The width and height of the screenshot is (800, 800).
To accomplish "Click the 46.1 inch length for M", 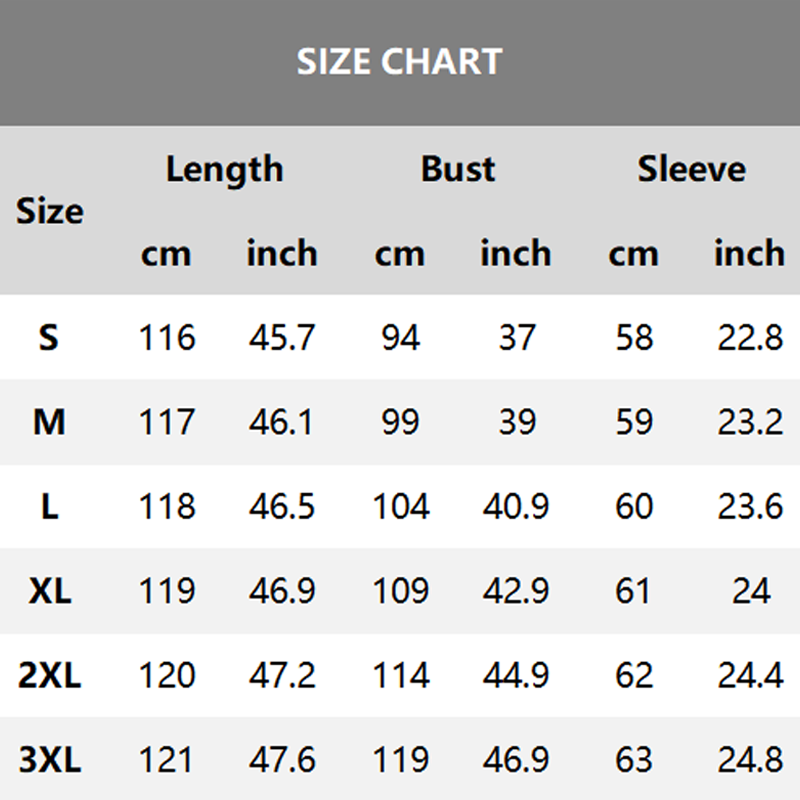I will tap(282, 423).
